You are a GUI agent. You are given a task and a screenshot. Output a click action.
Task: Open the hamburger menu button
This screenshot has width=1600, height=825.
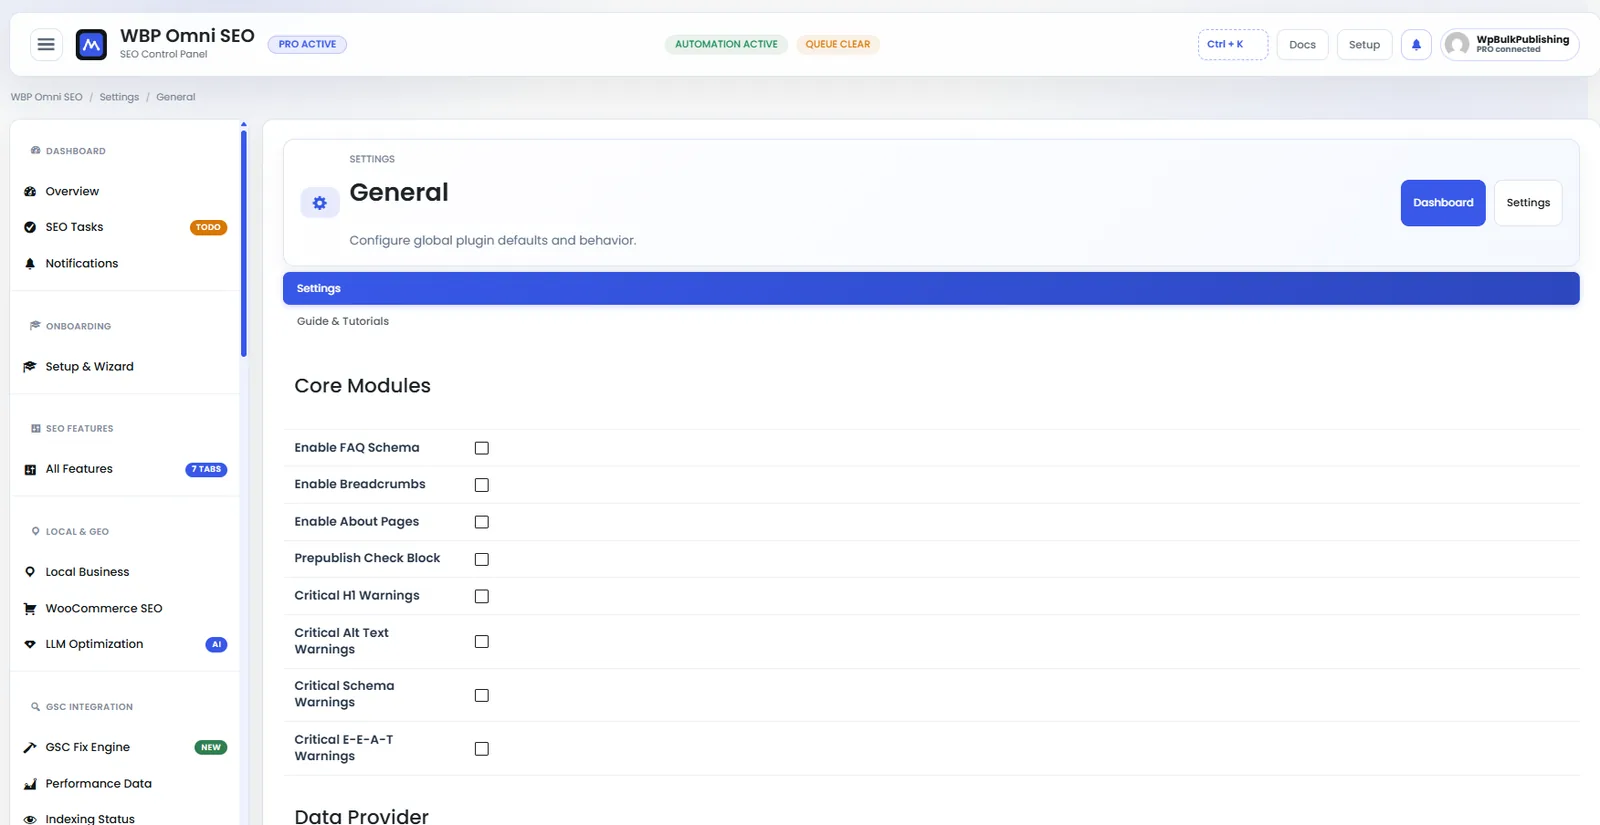pyautogui.click(x=46, y=44)
